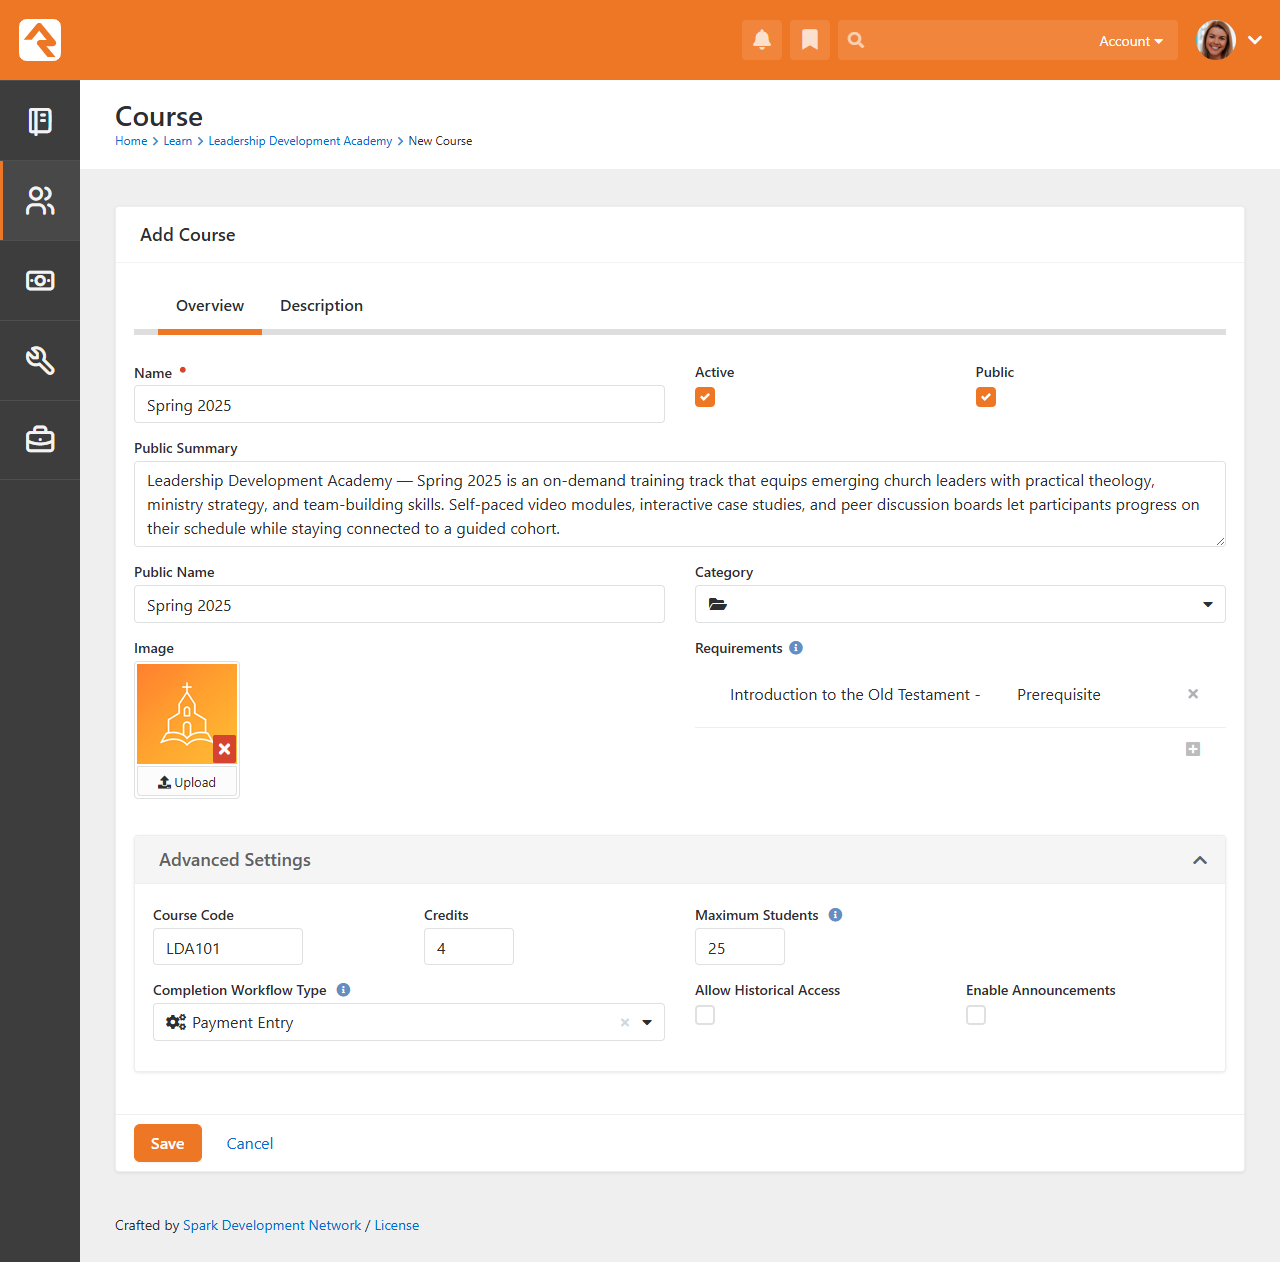This screenshot has height=1263, width=1280.
Task: Uncheck the Public checkbox
Action: tap(986, 397)
